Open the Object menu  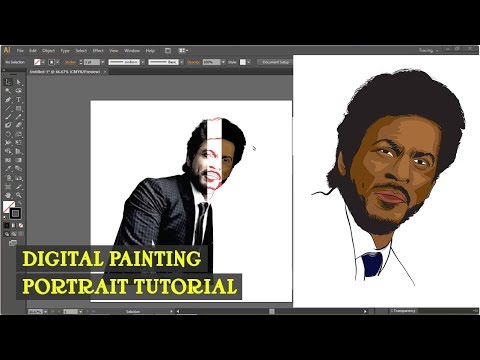click(48, 51)
